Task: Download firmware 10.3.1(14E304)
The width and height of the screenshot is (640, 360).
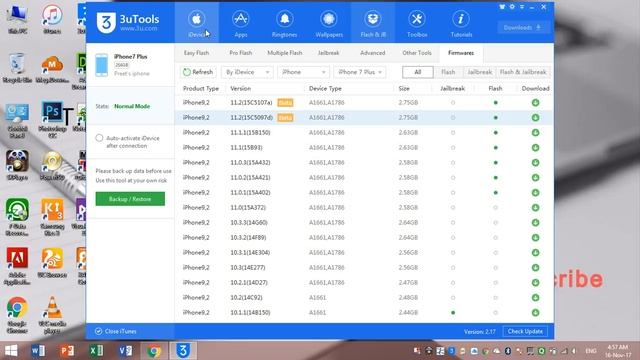Action: (x=535, y=253)
